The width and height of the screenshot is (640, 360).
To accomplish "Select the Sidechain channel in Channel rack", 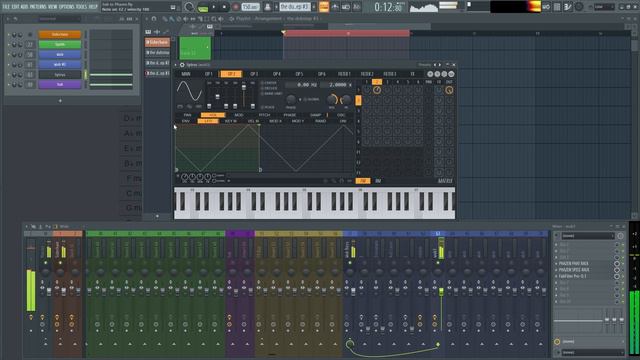I will 60,35.
